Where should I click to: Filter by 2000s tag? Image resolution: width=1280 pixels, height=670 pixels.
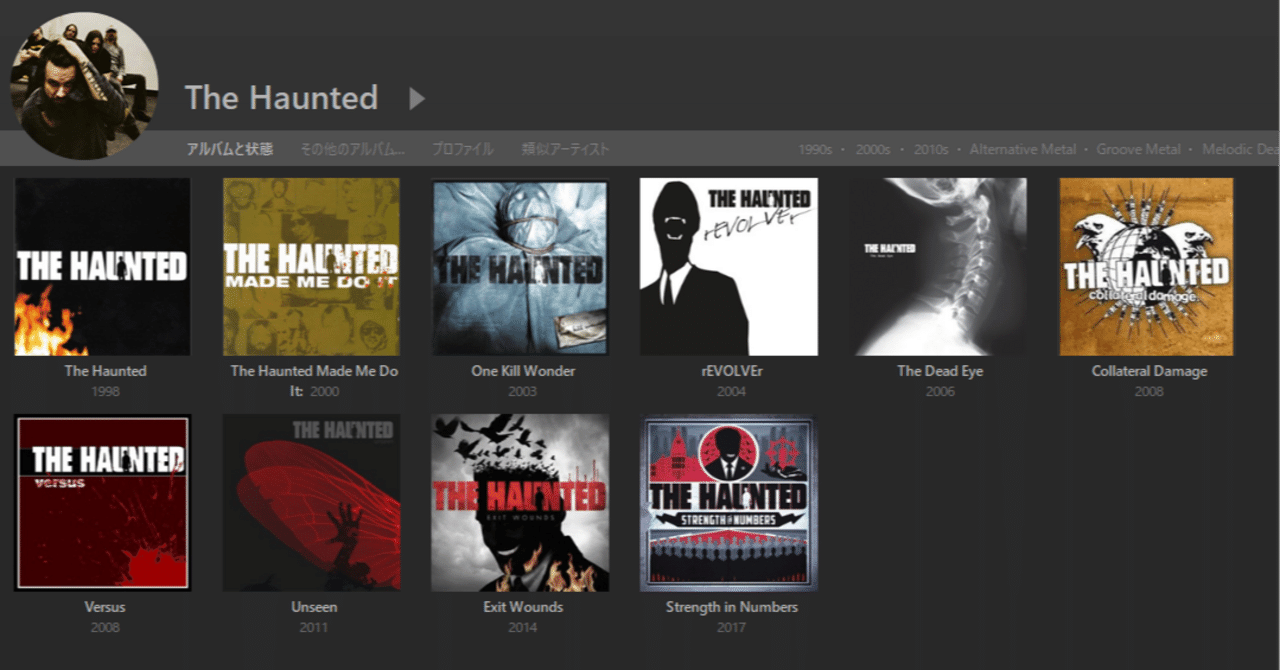tap(873, 149)
